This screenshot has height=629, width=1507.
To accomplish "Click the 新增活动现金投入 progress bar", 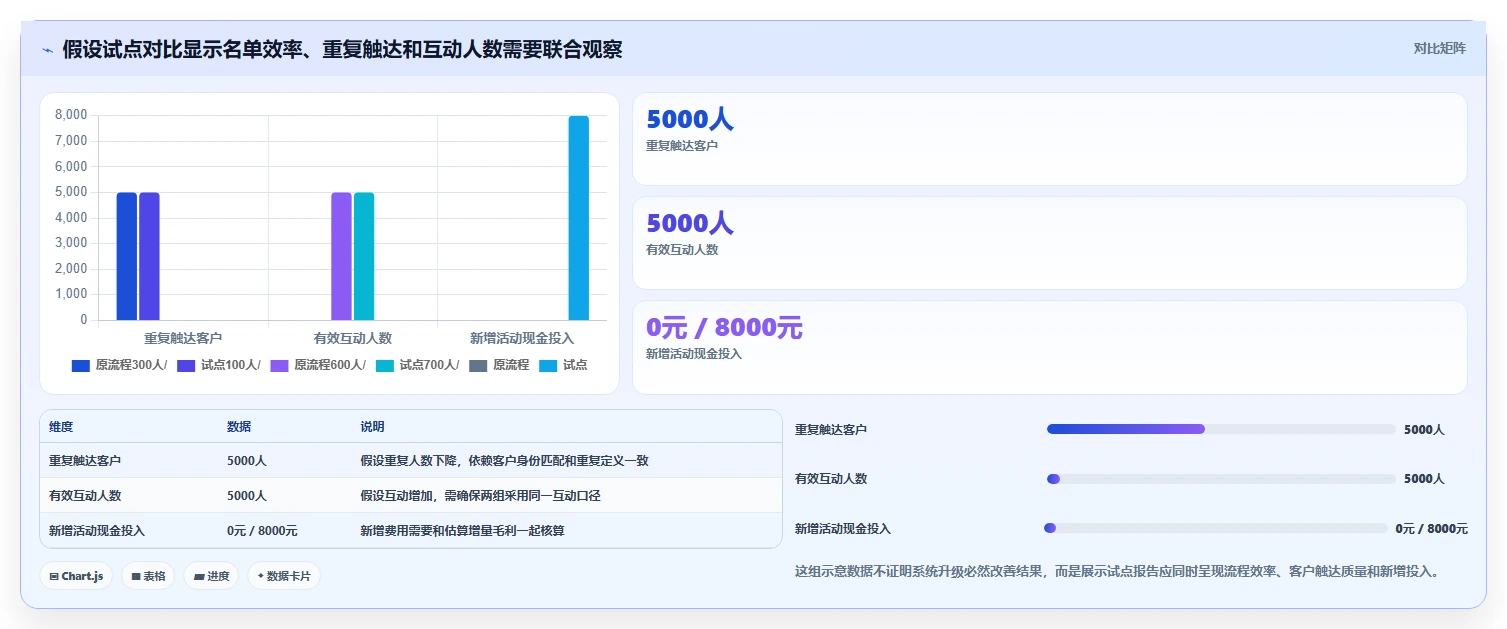I will point(1216,528).
